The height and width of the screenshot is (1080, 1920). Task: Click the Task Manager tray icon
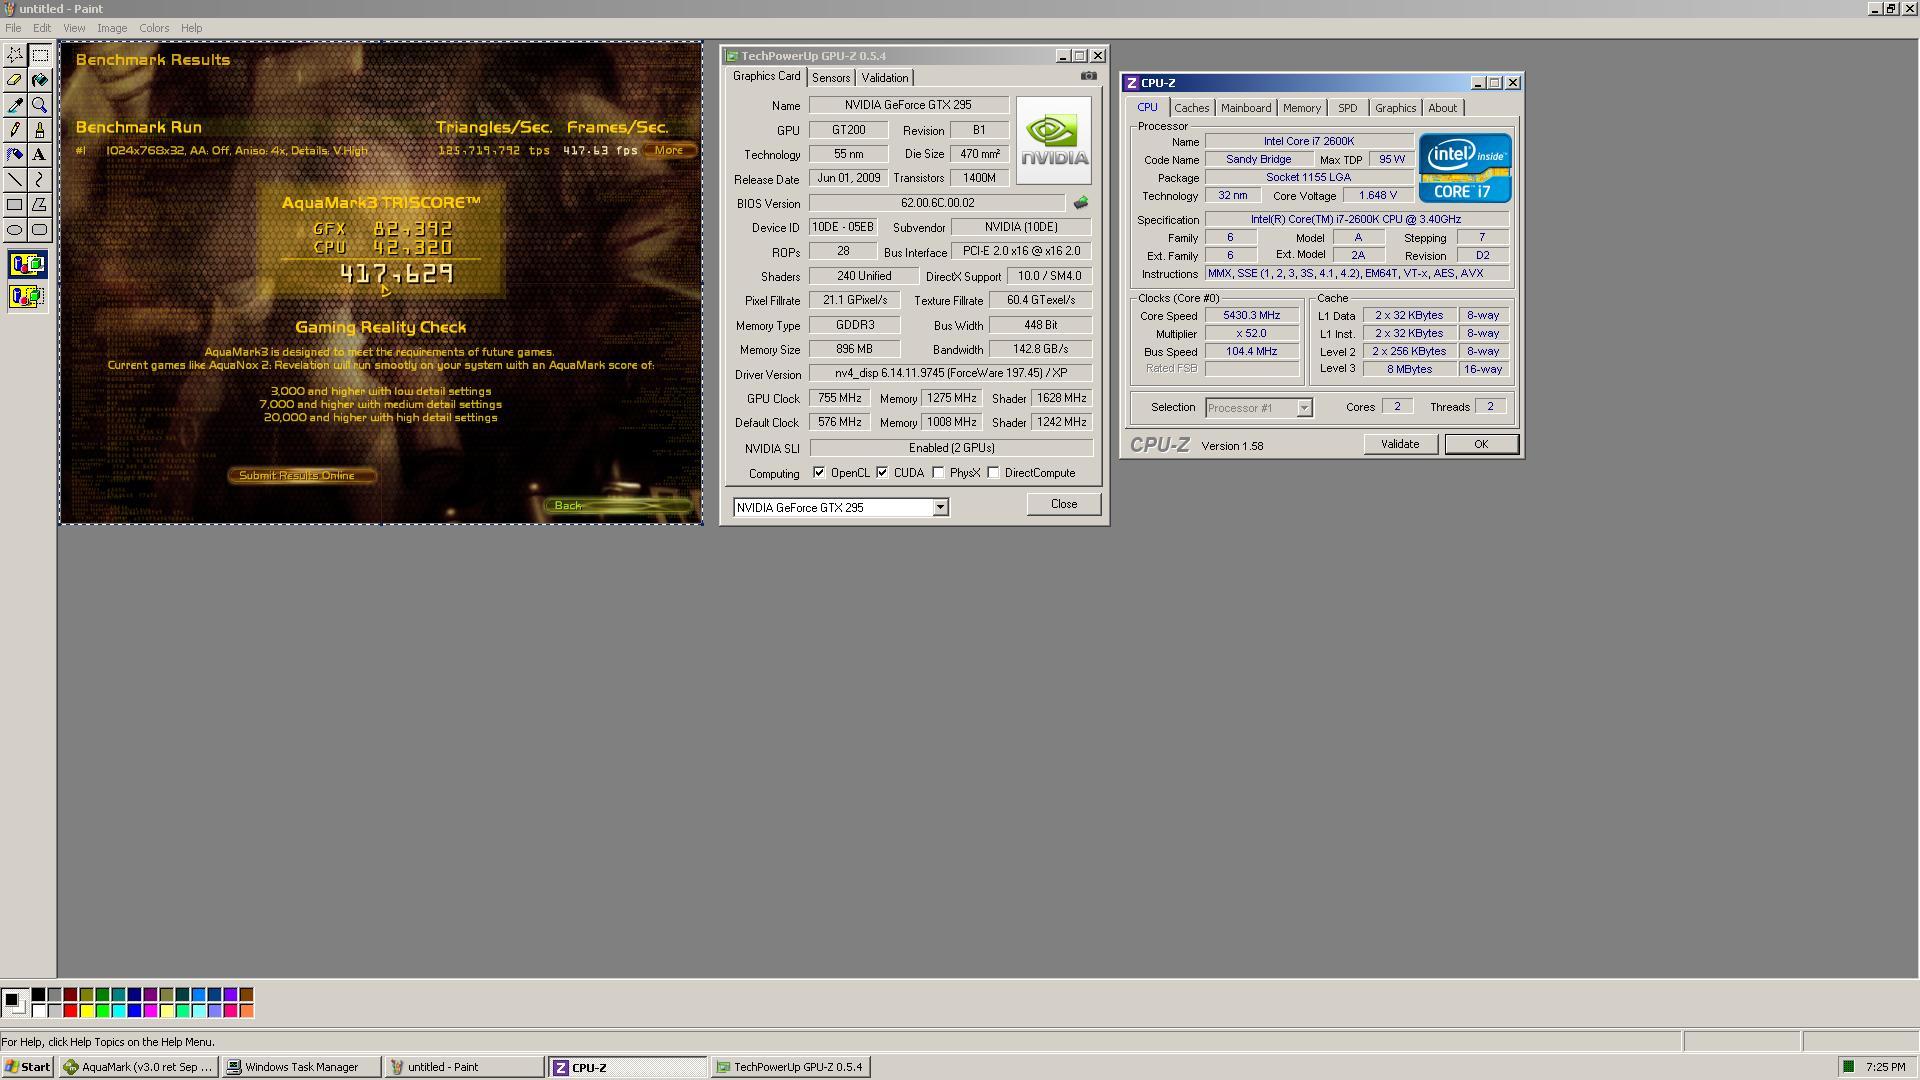[x=1849, y=1067]
